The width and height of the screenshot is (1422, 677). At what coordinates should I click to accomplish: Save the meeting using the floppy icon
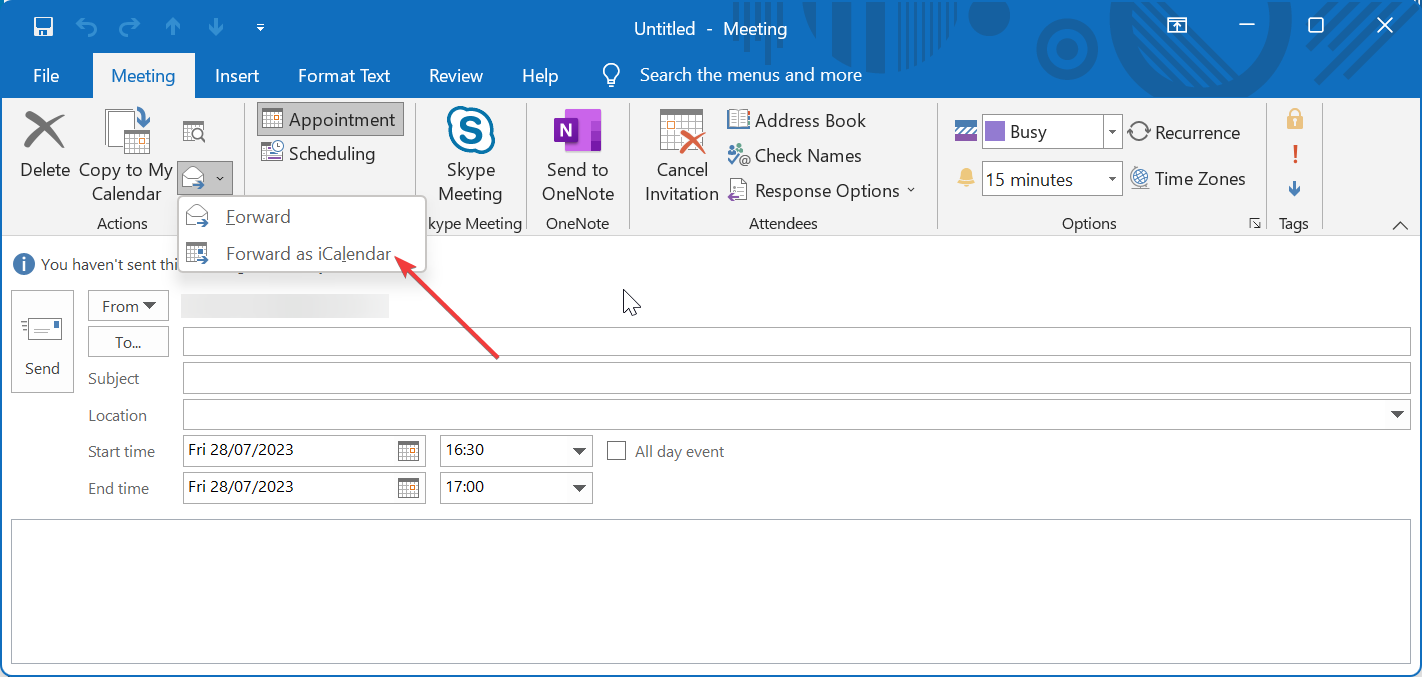pyautogui.click(x=44, y=27)
